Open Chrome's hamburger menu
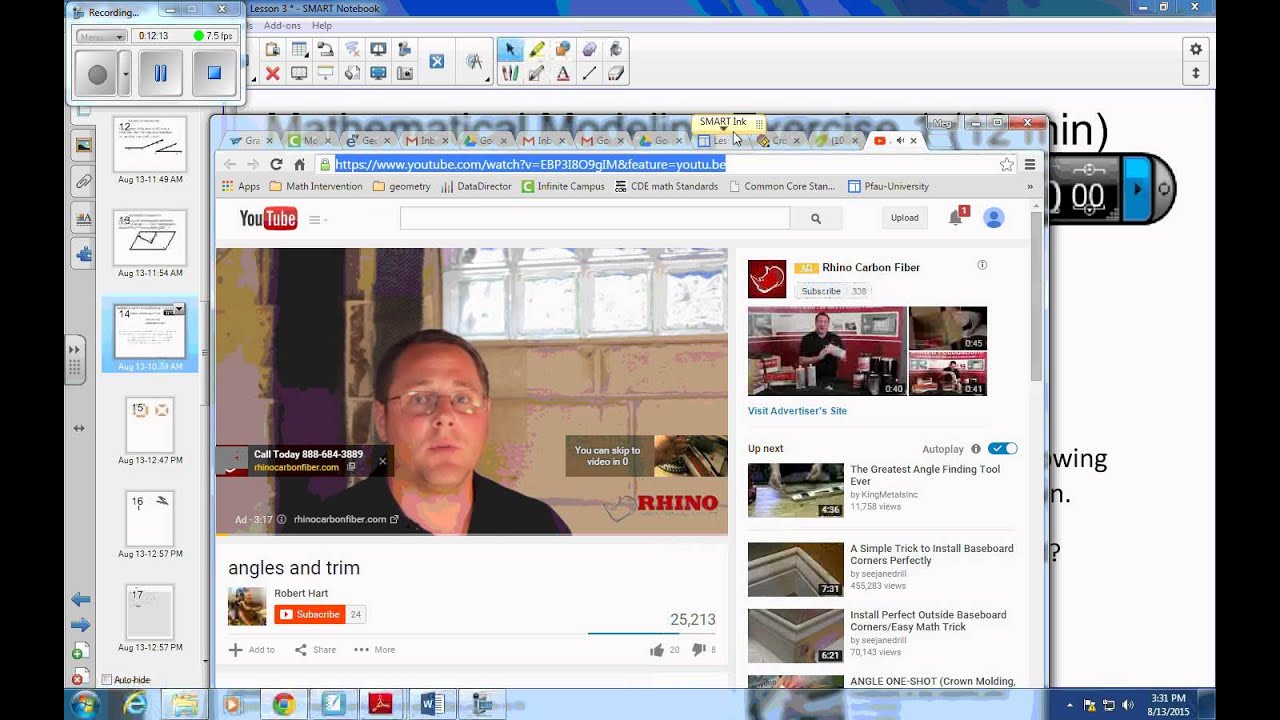 [1029, 164]
